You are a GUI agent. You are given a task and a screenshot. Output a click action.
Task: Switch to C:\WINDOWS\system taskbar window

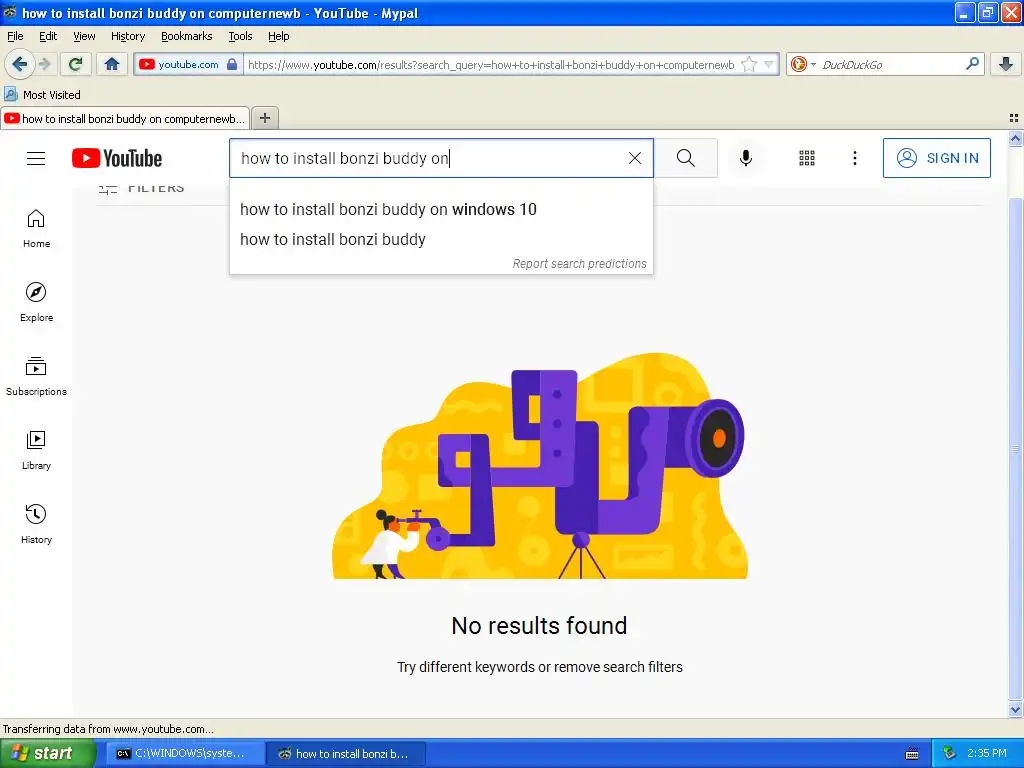point(186,753)
